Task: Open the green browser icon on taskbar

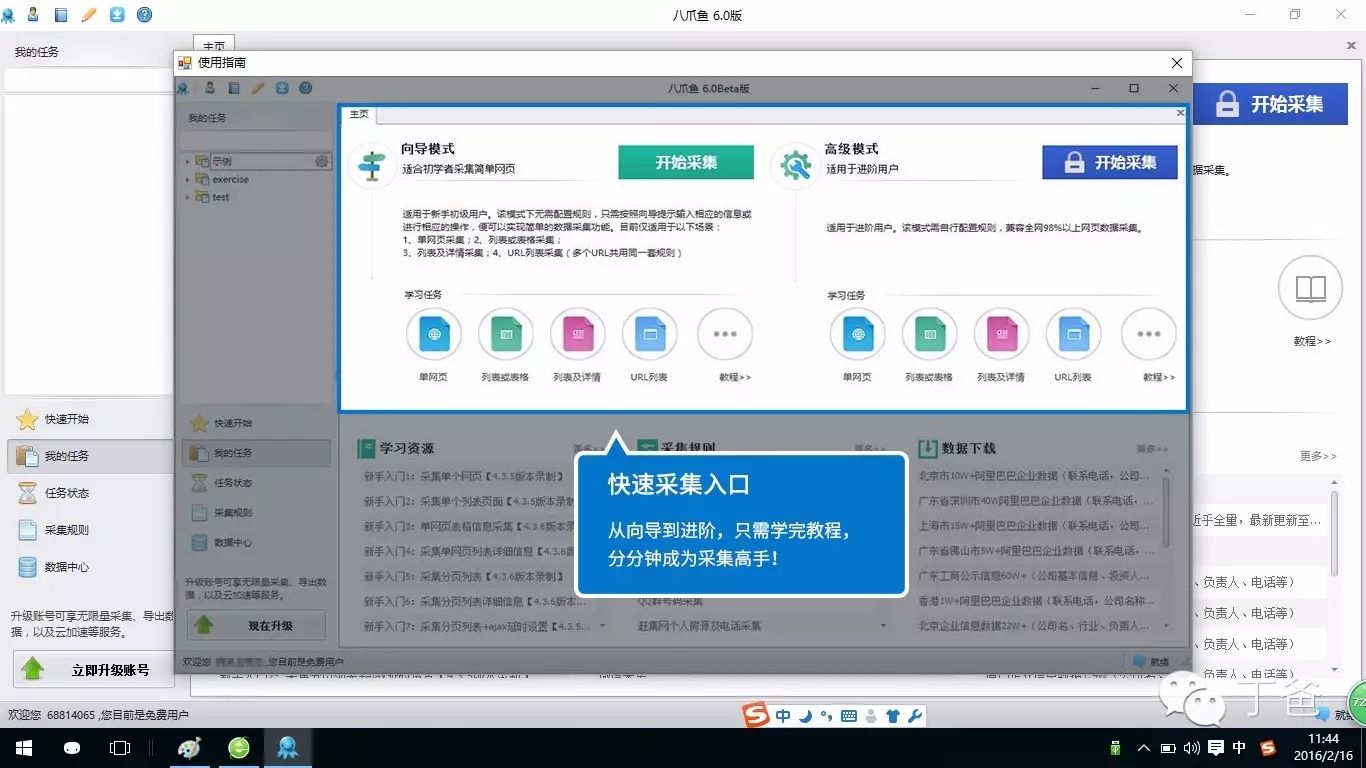Action: [239, 748]
